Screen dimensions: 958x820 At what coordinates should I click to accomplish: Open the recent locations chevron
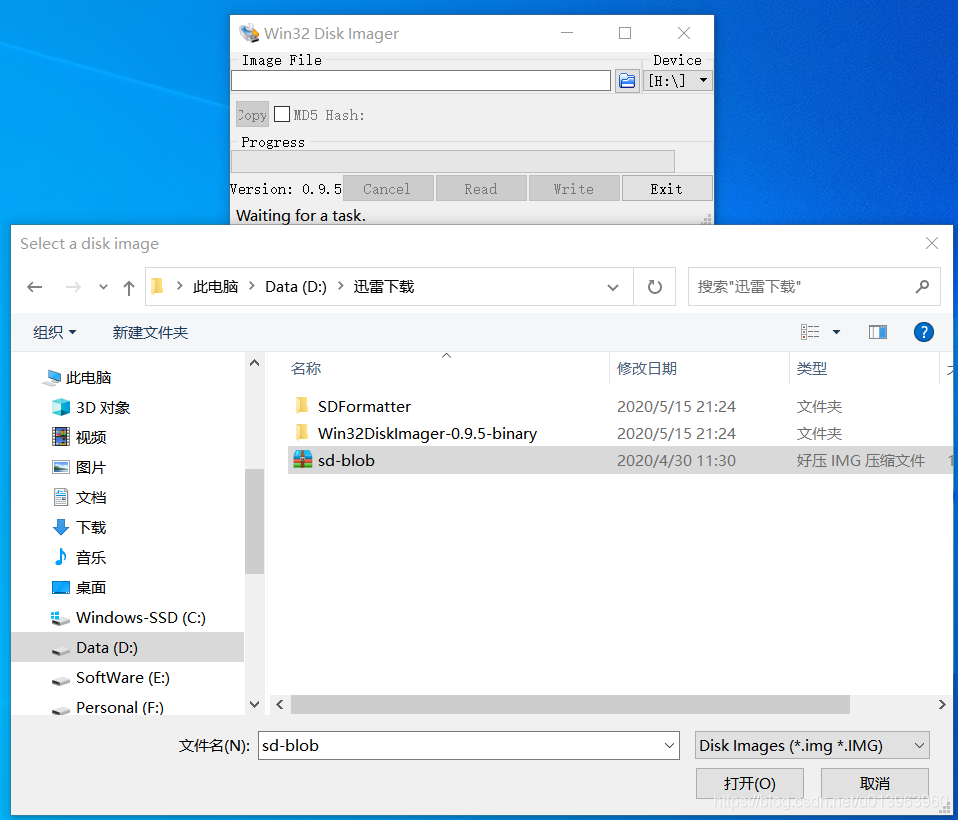coord(103,287)
